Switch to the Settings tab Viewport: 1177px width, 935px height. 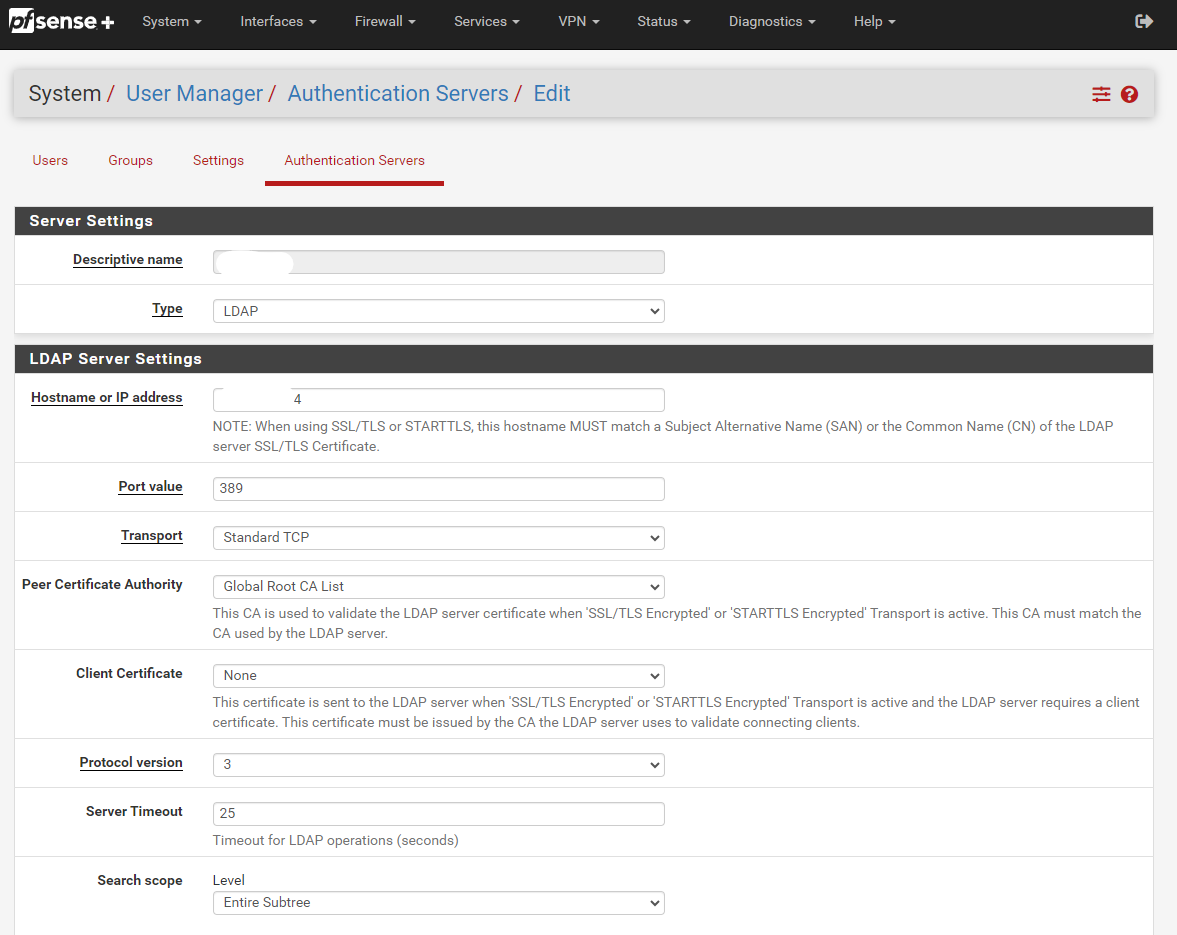(x=218, y=160)
